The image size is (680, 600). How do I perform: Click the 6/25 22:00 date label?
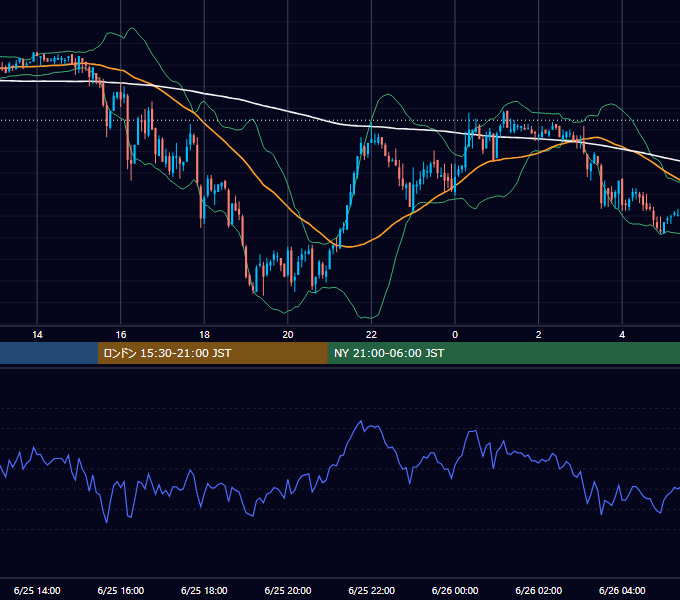pos(371,590)
